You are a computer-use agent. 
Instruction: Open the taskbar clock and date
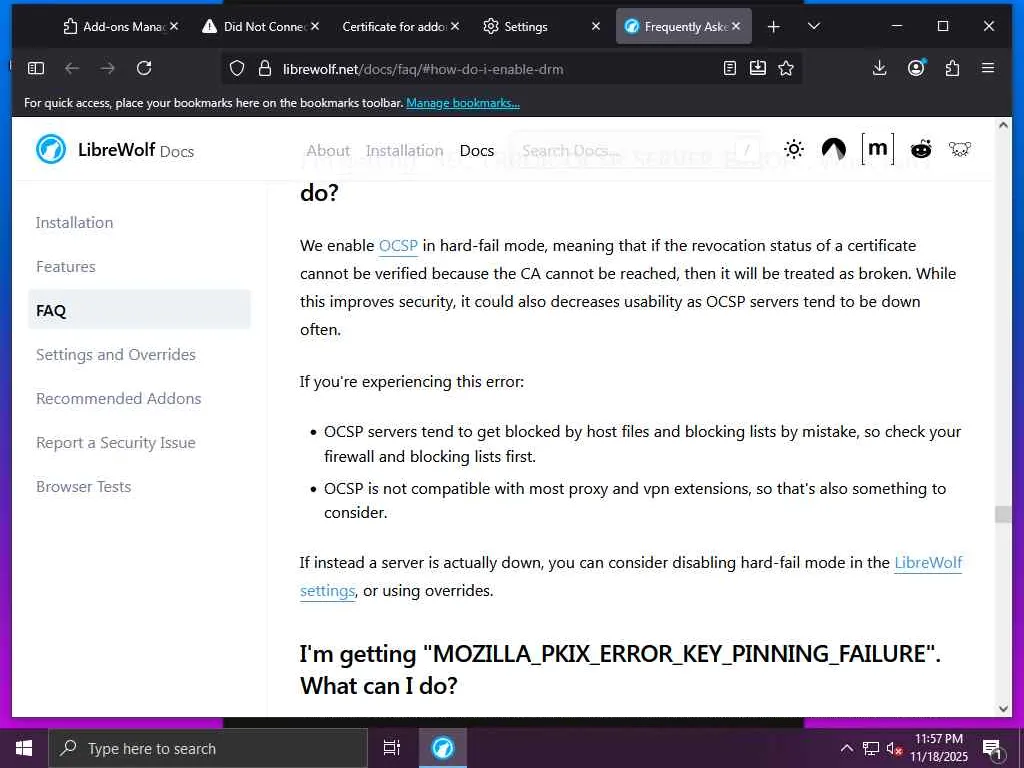click(x=939, y=748)
